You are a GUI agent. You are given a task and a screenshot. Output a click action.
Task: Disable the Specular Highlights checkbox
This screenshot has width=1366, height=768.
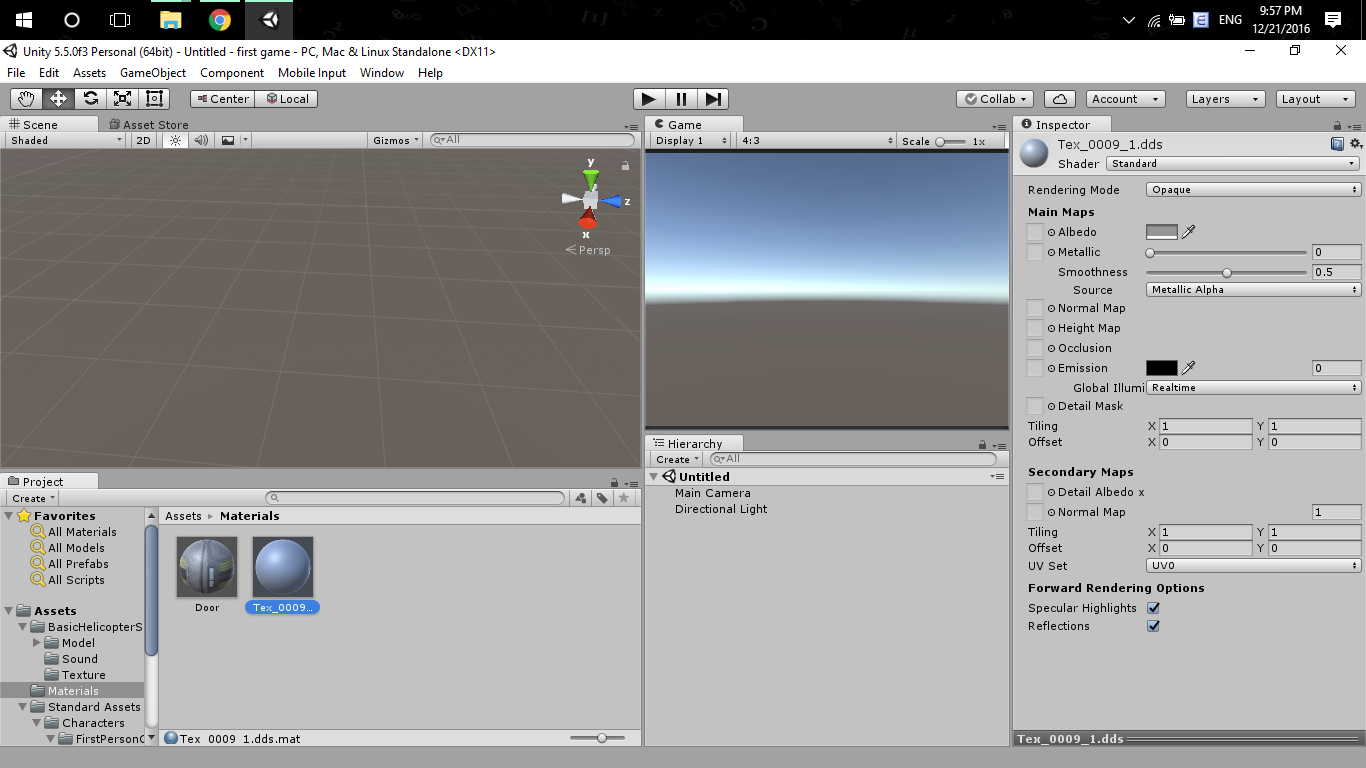click(1153, 607)
